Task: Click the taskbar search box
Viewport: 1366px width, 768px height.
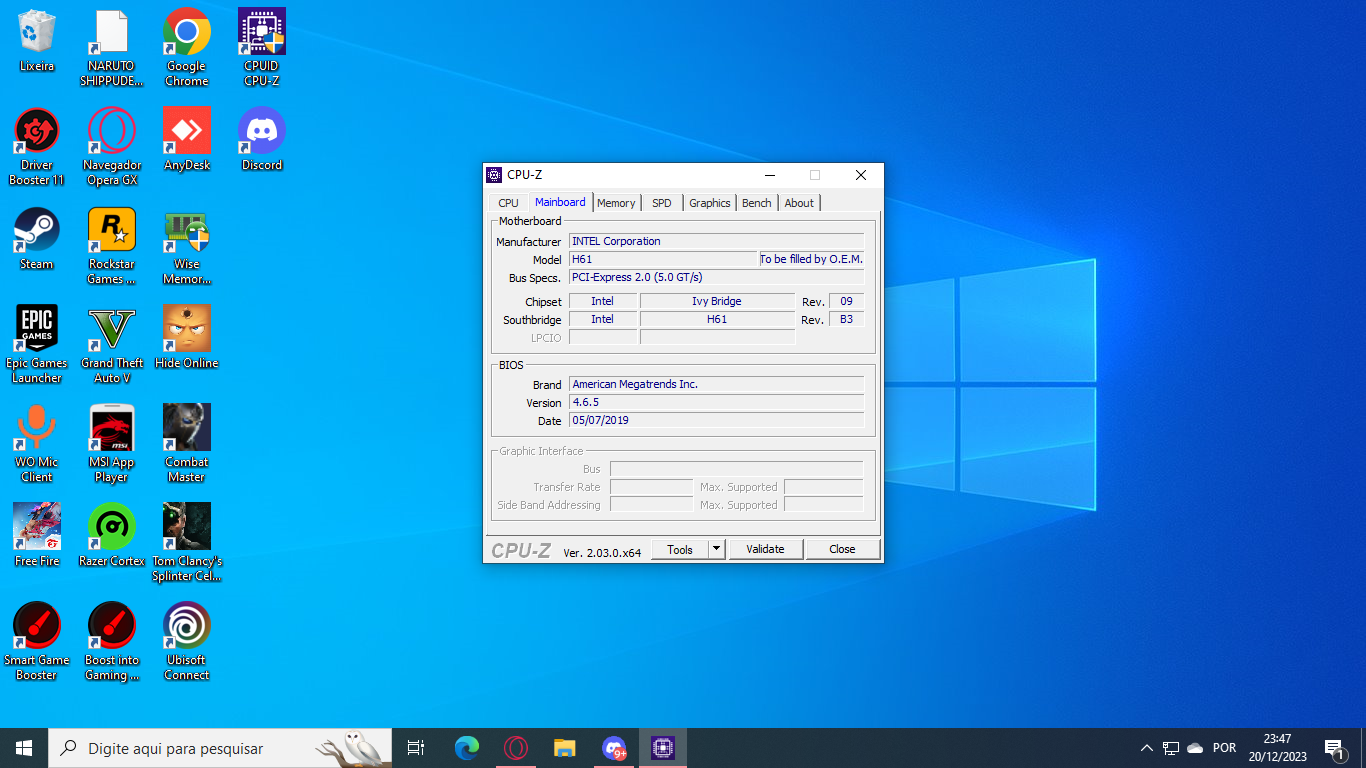Action: coord(220,748)
